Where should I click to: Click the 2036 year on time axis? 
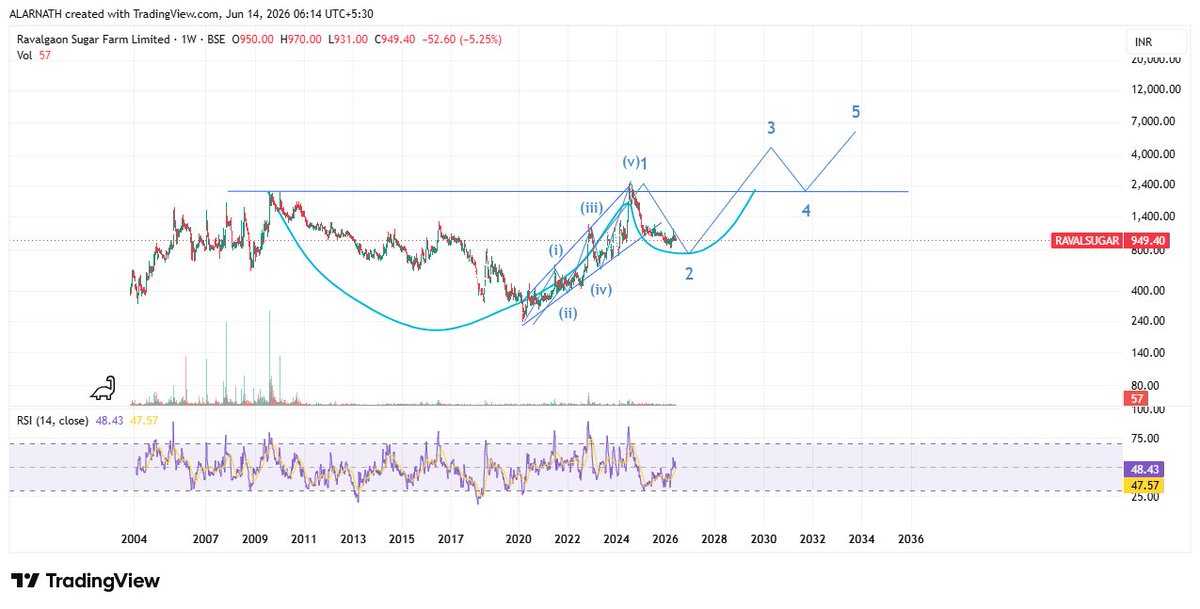tap(910, 538)
